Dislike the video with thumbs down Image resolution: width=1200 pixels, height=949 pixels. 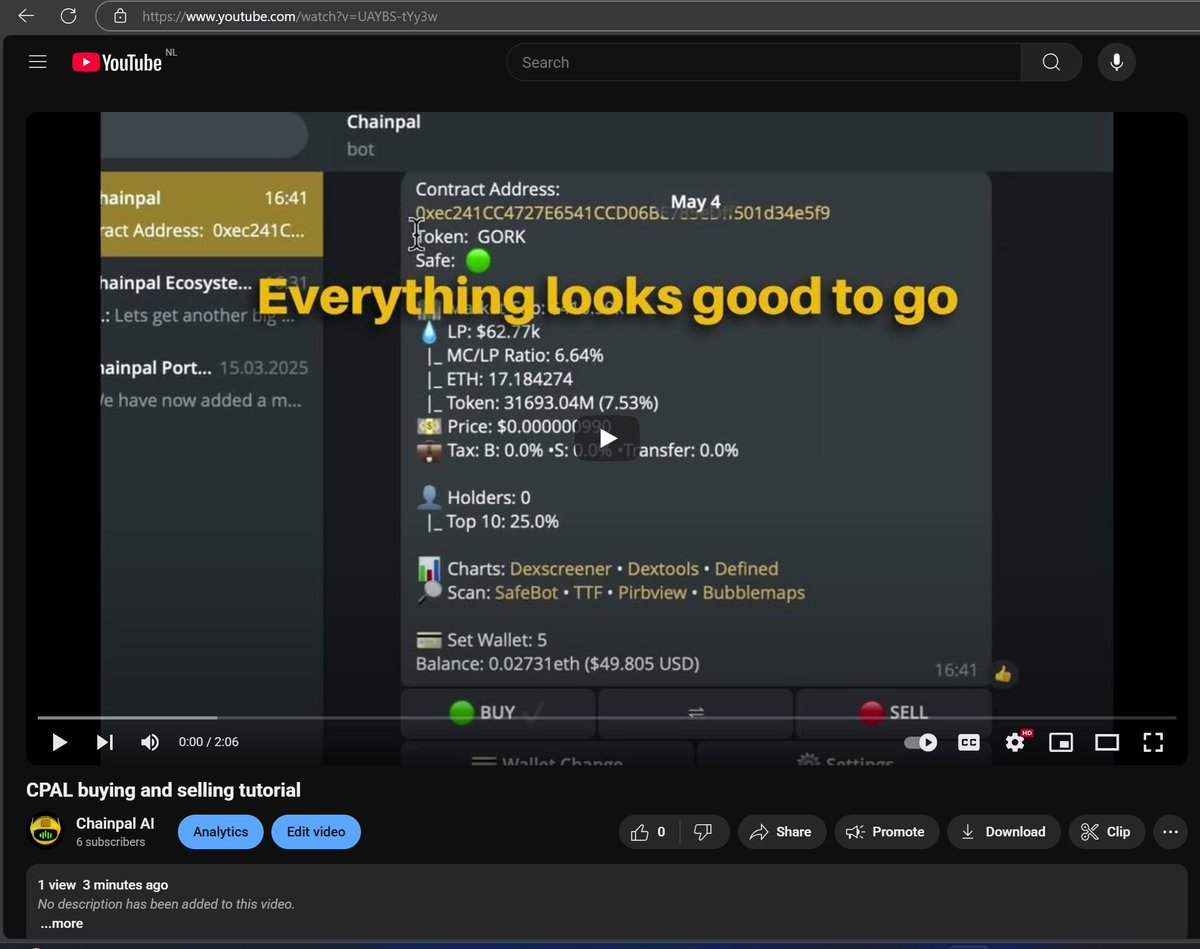703,832
